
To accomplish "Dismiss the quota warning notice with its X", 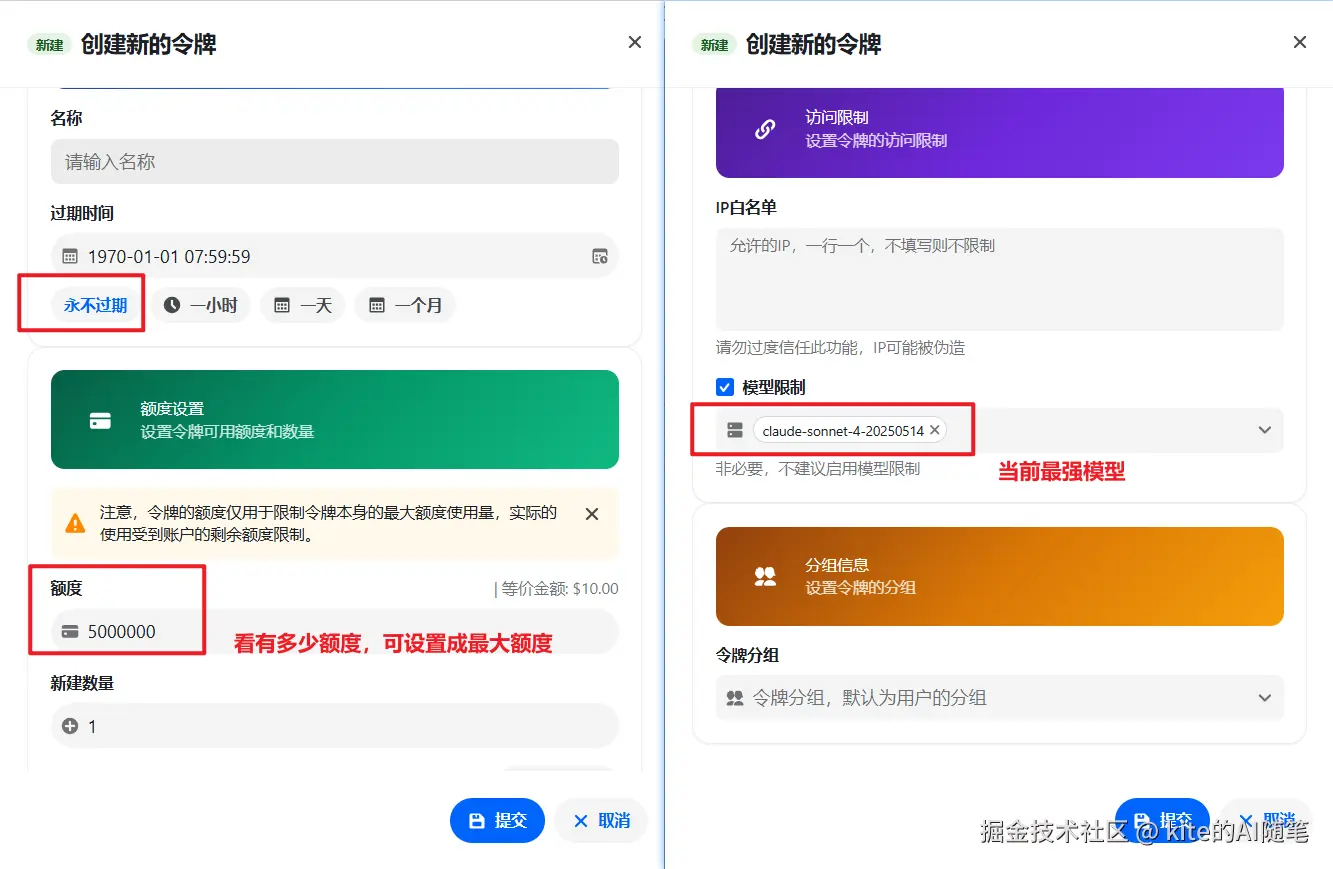I will pyautogui.click(x=591, y=514).
